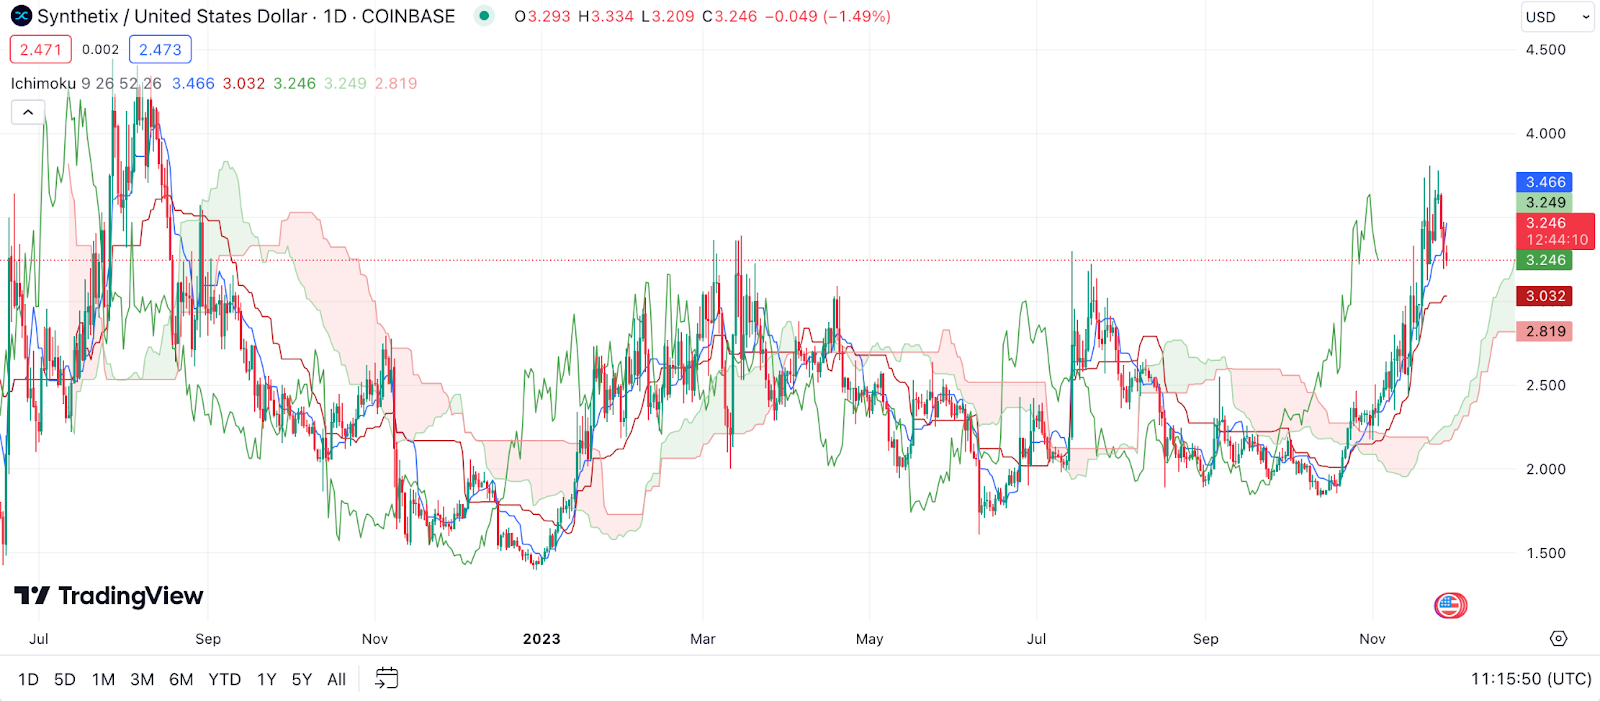
Task: Click the 2023 label on the time axis
Action: 542,638
